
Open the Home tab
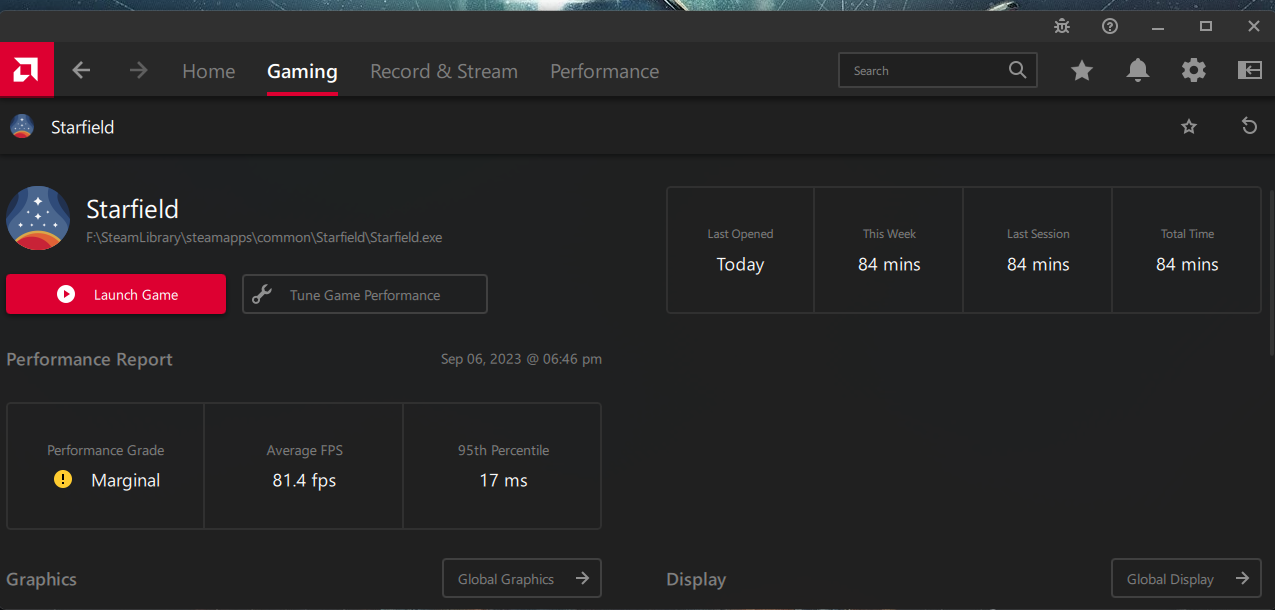[209, 71]
